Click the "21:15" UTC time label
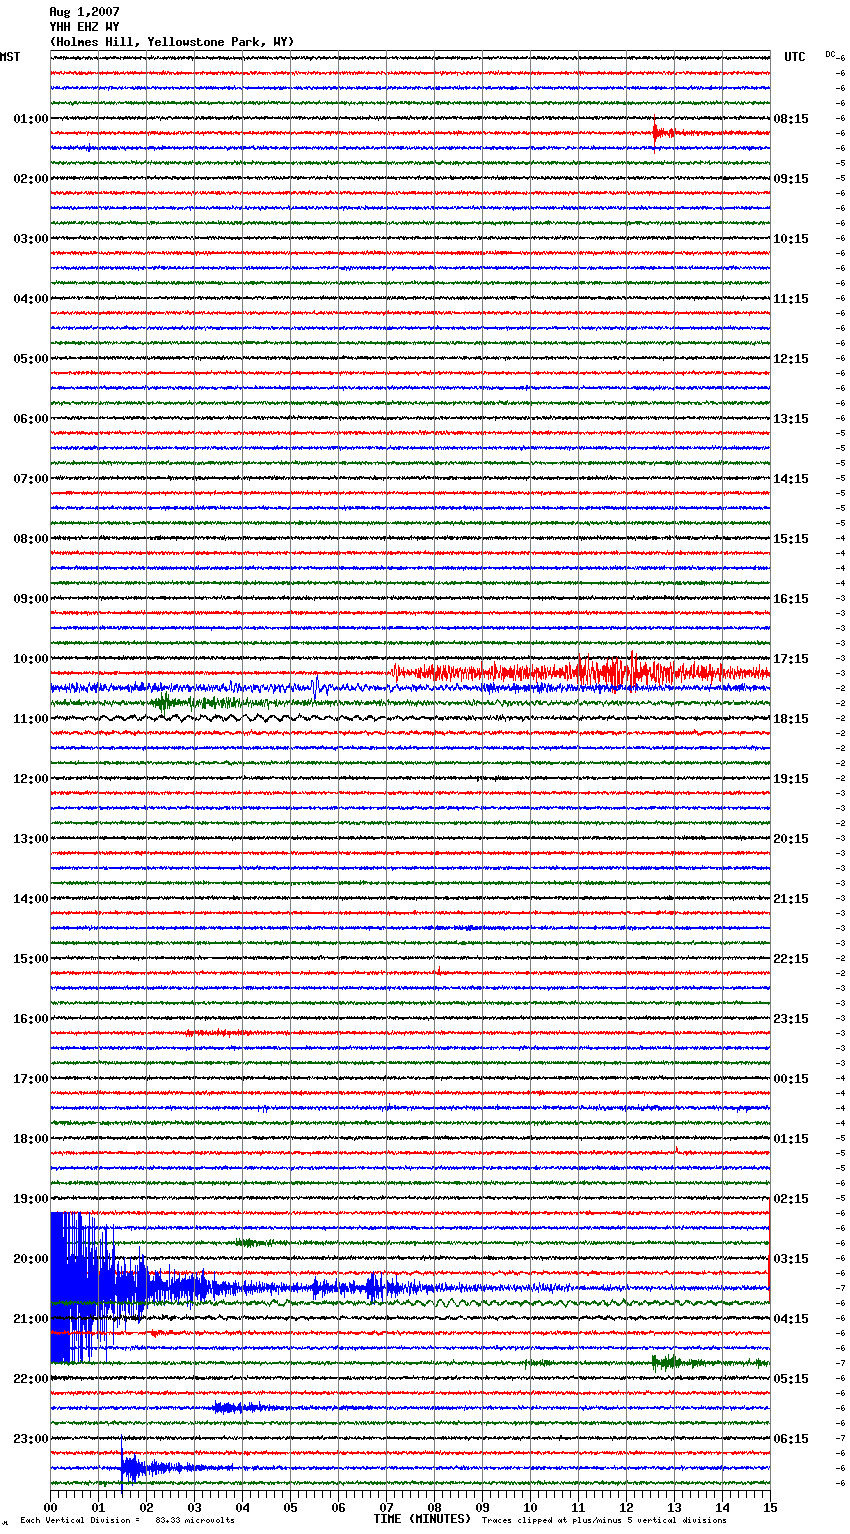Screen dimensions: 850x1534 click(791, 899)
